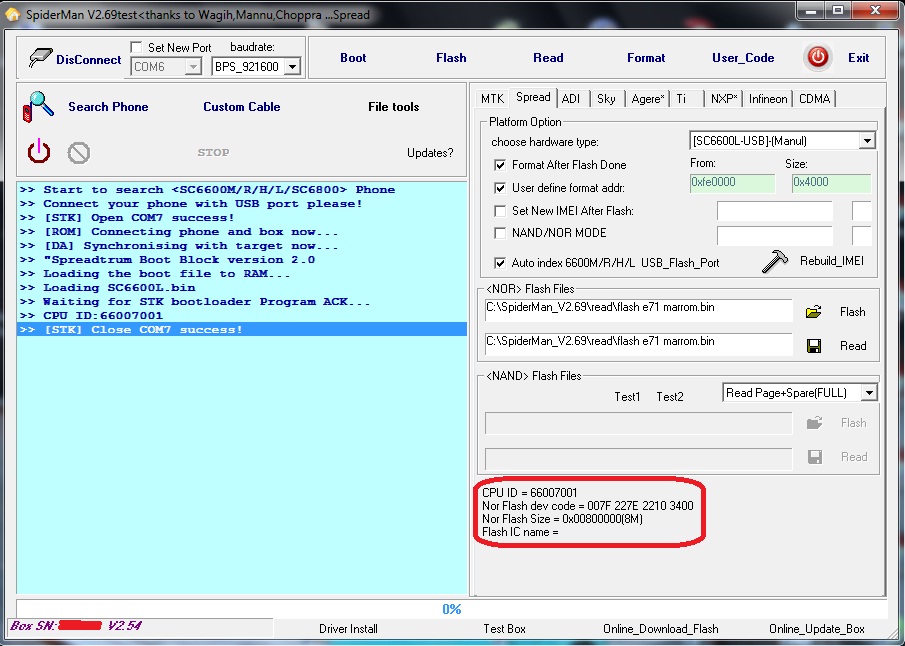
Task: Click the NOR Read floppy disk icon
Action: click(814, 346)
